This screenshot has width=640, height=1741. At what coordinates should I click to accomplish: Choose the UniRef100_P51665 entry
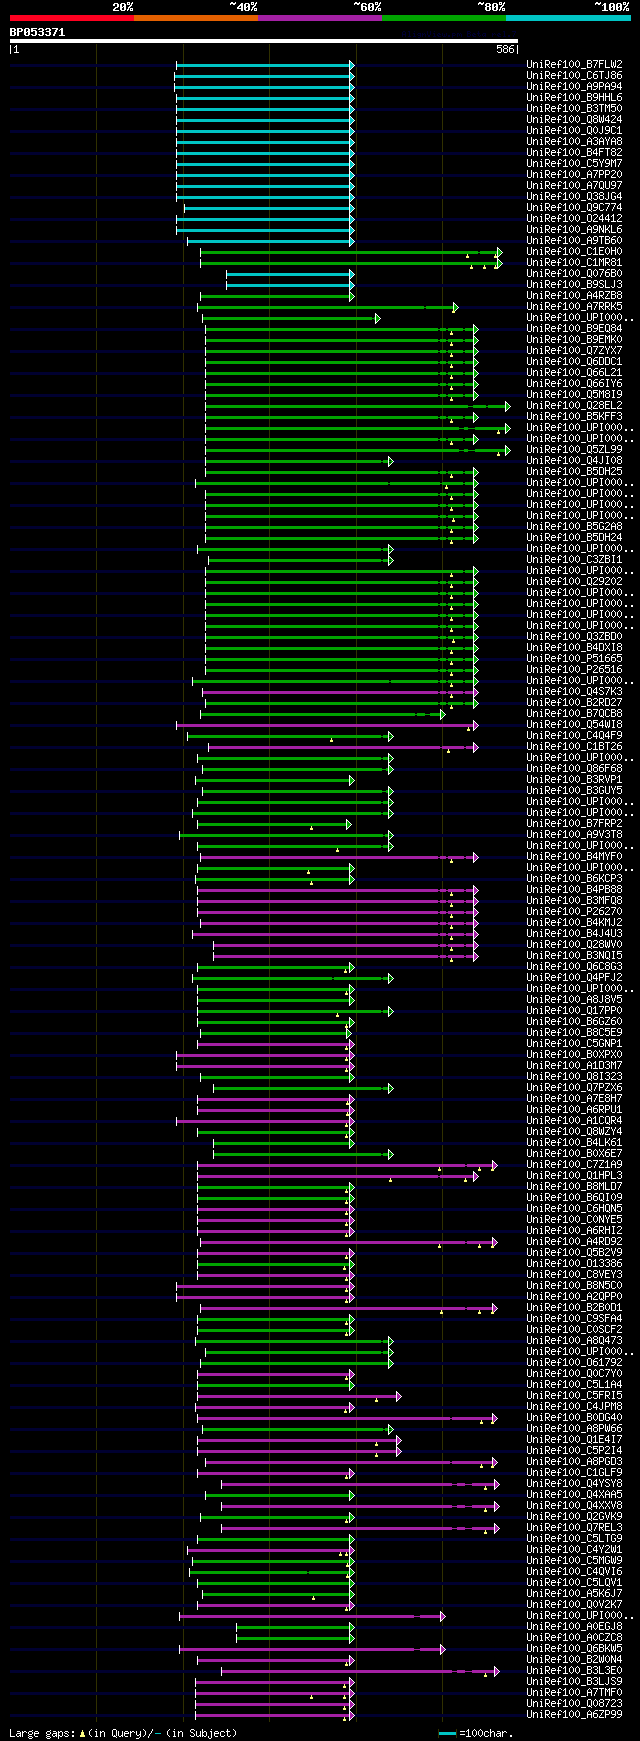click(x=574, y=659)
